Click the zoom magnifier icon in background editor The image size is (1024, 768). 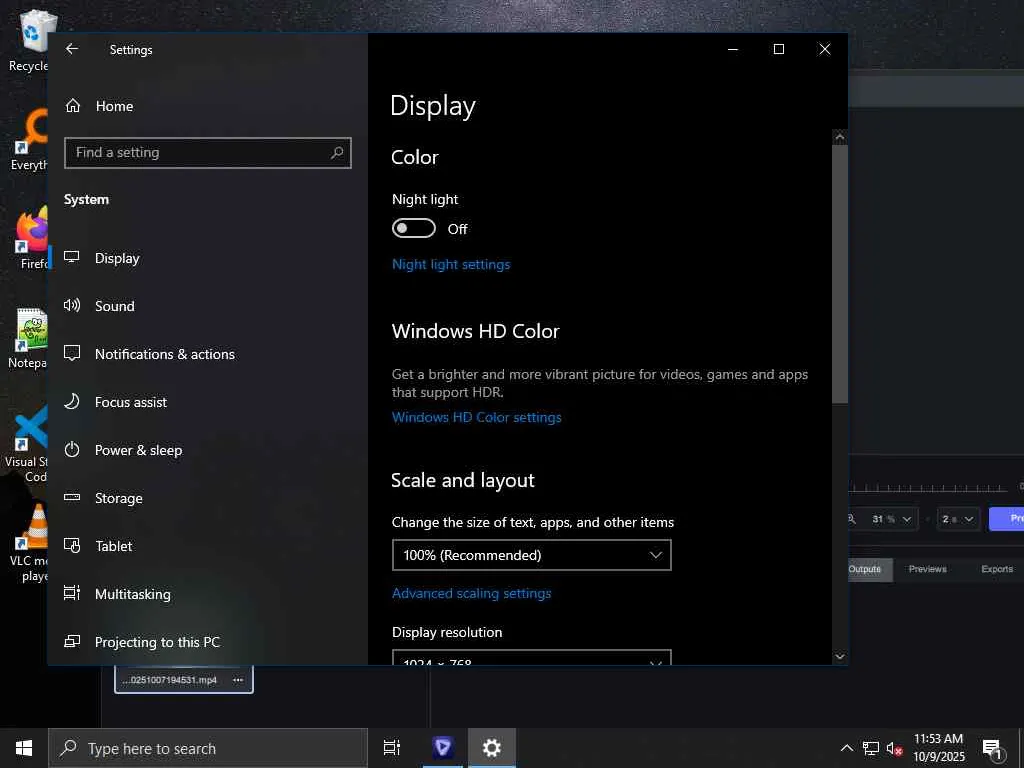(852, 519)
